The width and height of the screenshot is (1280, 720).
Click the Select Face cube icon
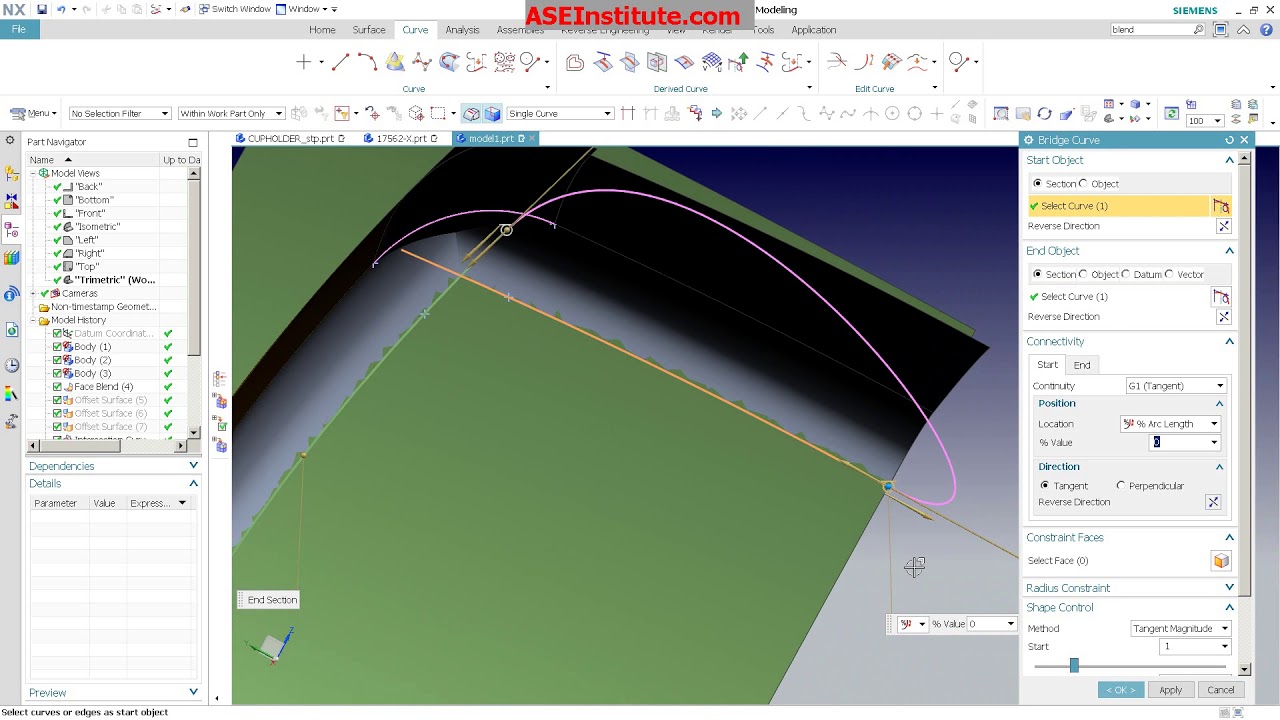click(x=1221, y=561)
